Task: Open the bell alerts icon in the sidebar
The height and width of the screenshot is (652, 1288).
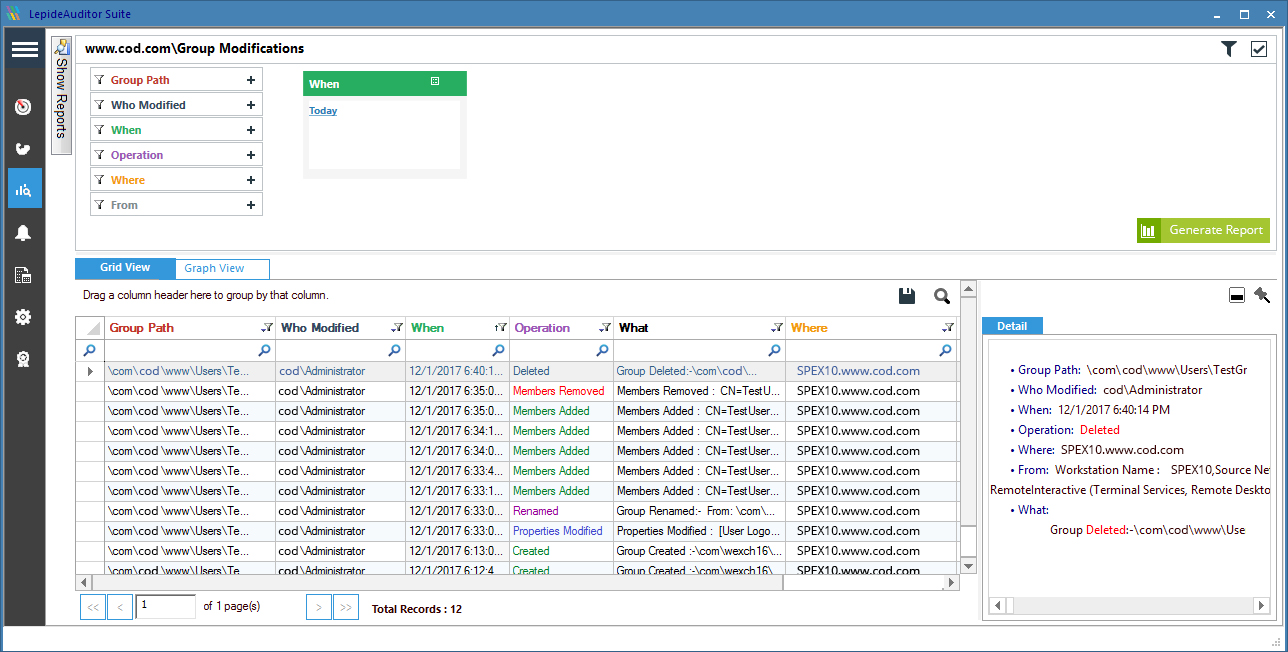Action: coord(23,233)
